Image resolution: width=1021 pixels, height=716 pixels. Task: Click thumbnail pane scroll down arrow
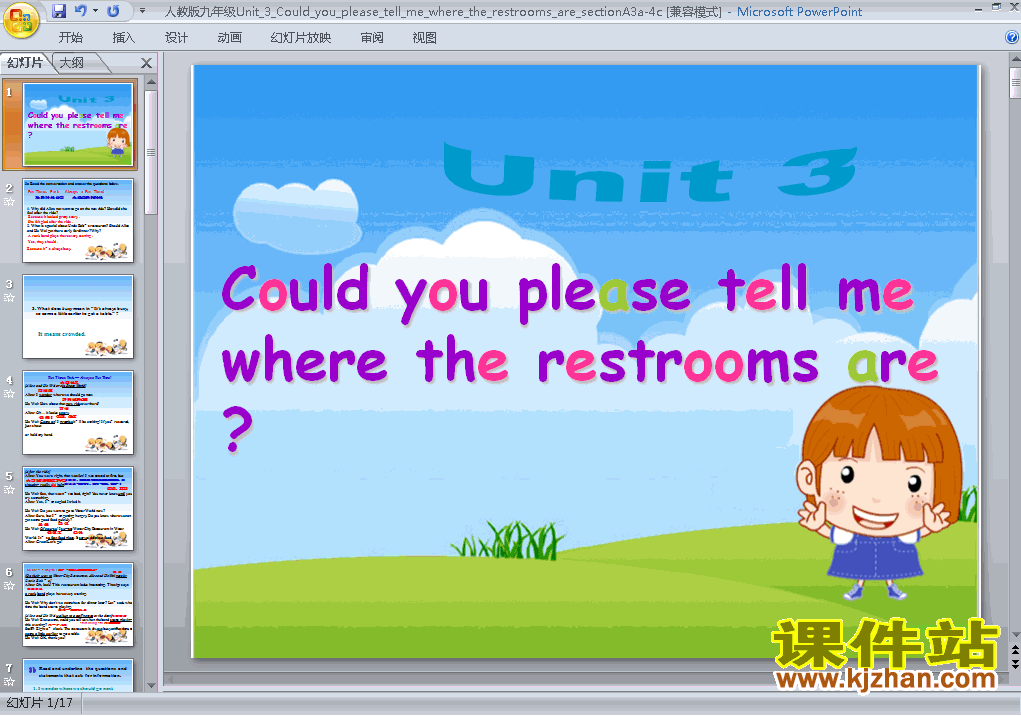[151, 685]
